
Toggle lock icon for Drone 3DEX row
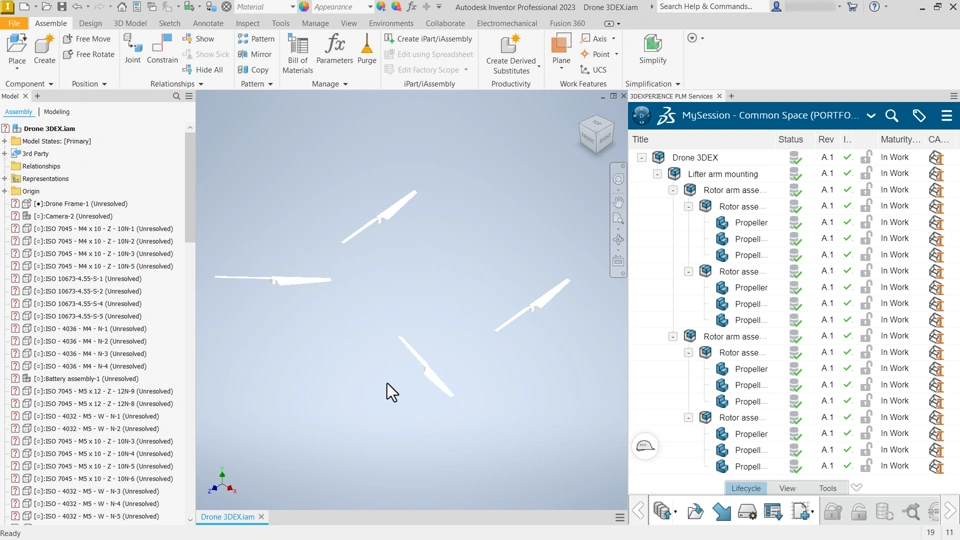tap(866, 157)
